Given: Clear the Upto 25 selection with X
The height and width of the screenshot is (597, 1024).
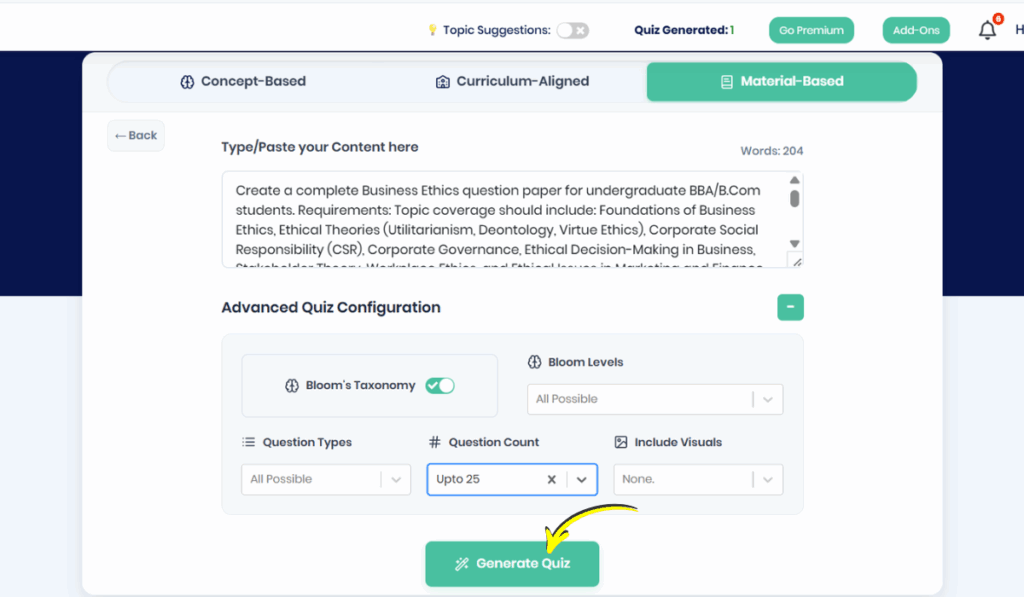Looking at the screenshot, I should (551, 480).
